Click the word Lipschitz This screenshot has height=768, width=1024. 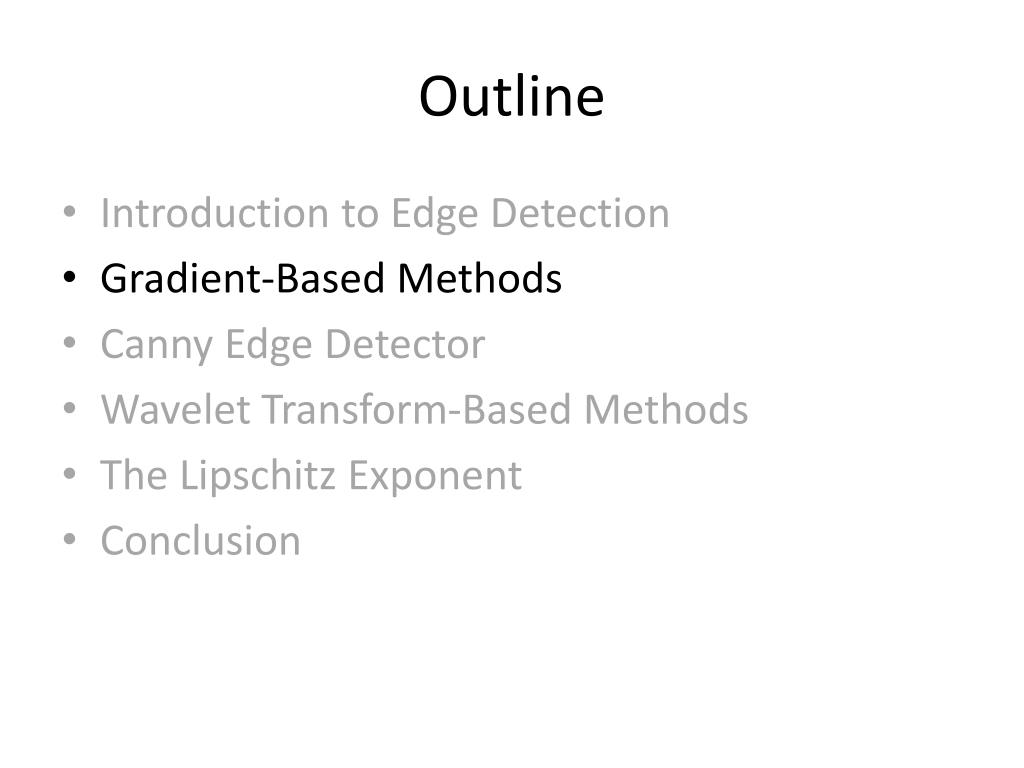click(x=258, y=475)
